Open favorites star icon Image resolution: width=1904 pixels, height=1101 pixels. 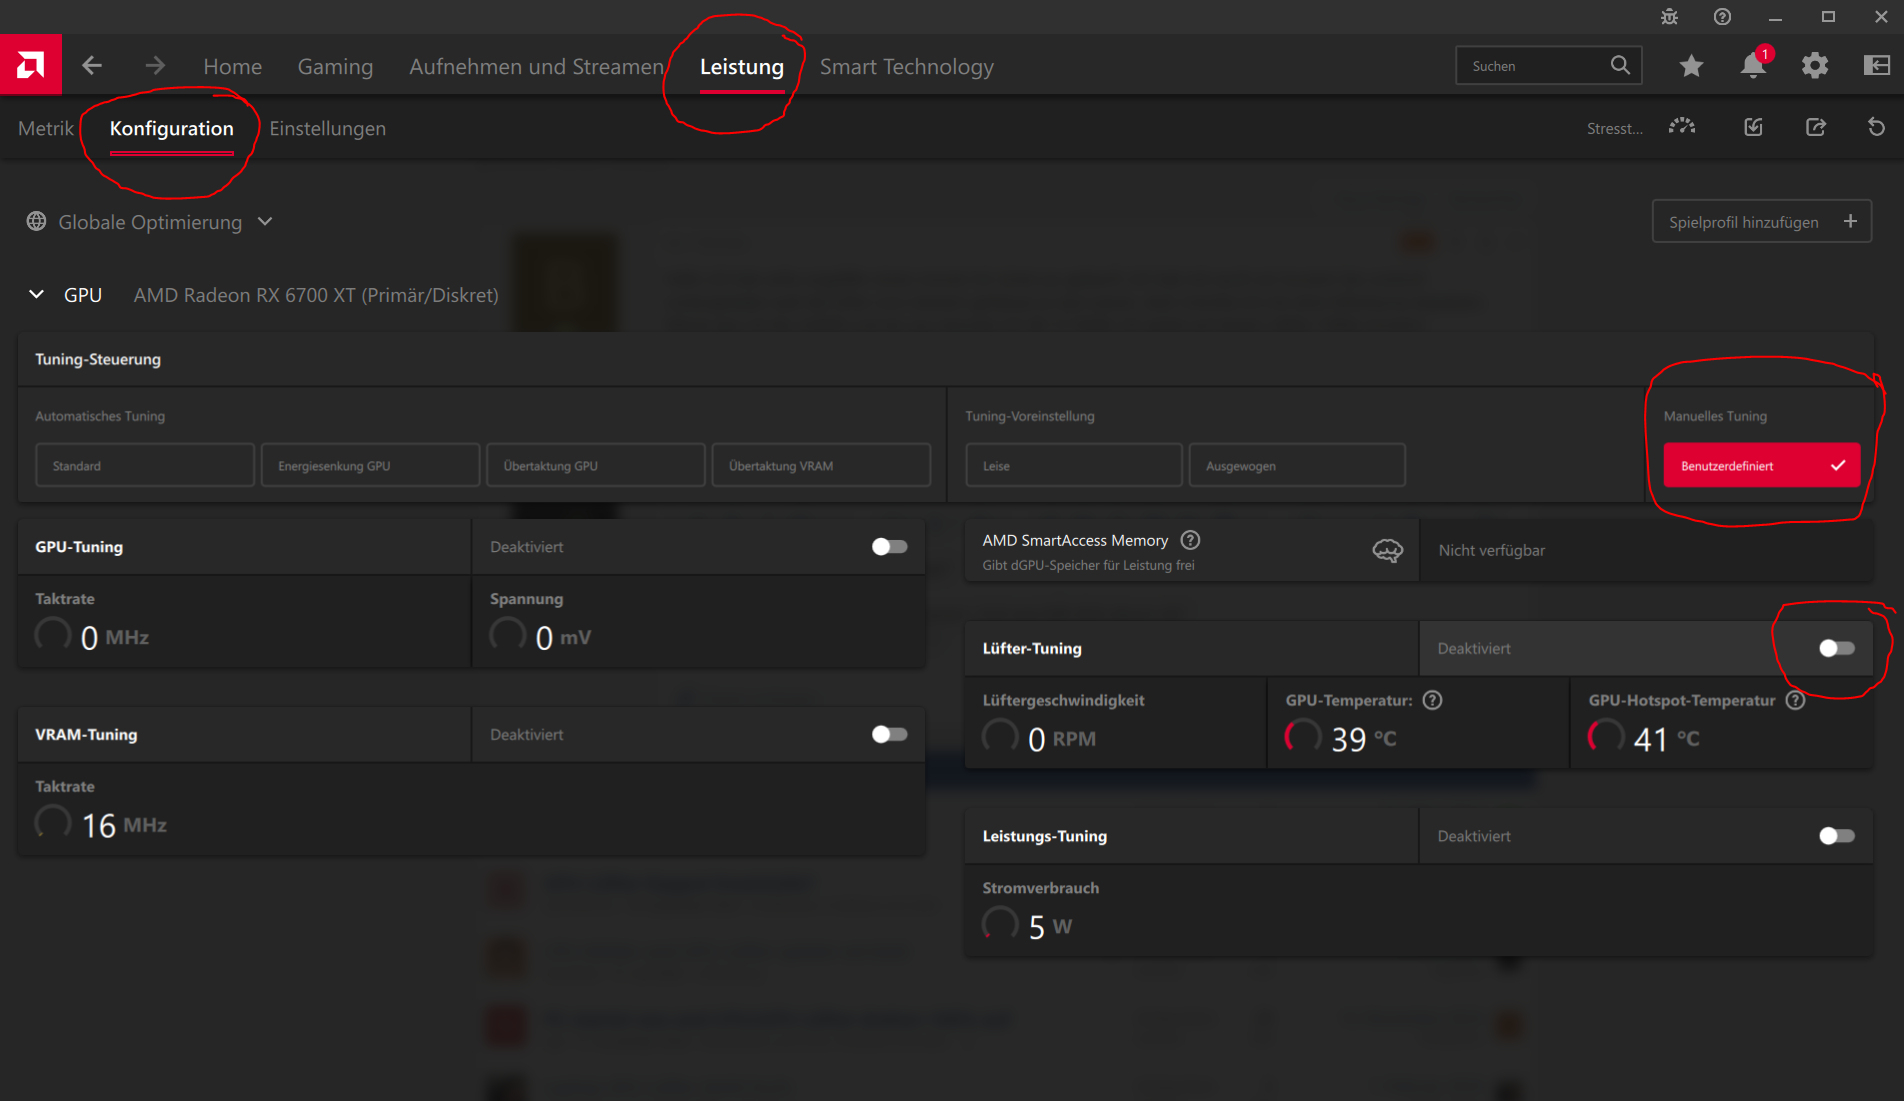point(1691,66)
